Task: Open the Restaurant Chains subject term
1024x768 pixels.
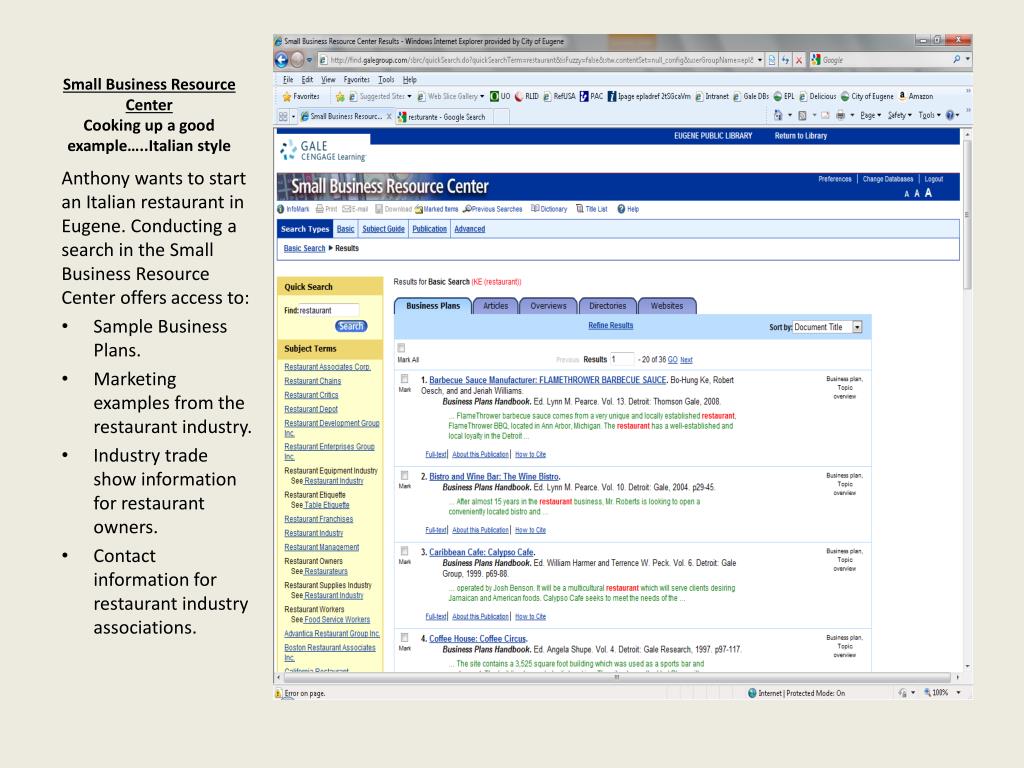Action: coord(312,381)
